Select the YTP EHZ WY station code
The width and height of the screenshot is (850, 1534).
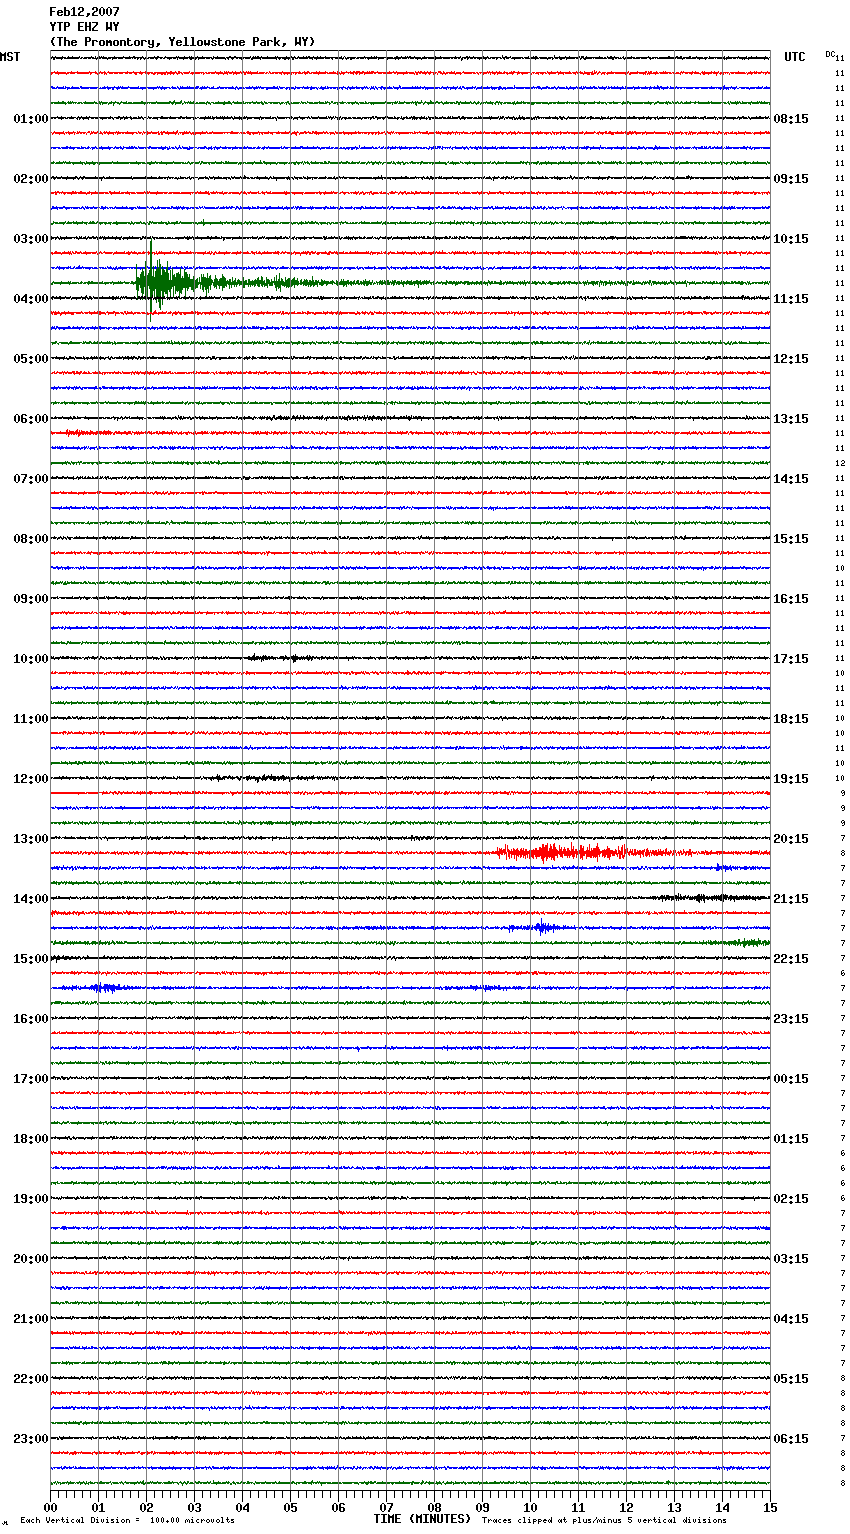click(x=84, y=27)
